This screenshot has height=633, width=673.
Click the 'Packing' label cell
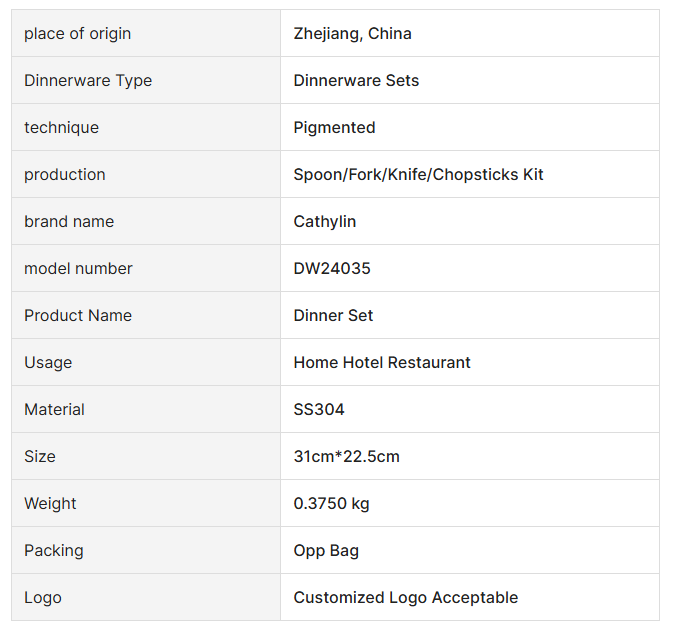click(x=54, y=551)
